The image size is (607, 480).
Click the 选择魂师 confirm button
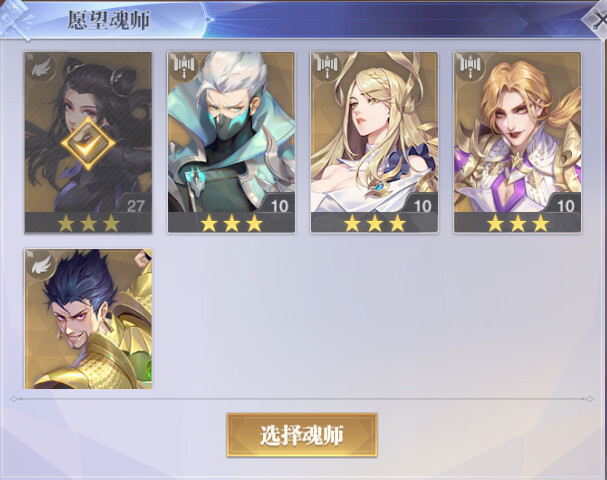302,435
